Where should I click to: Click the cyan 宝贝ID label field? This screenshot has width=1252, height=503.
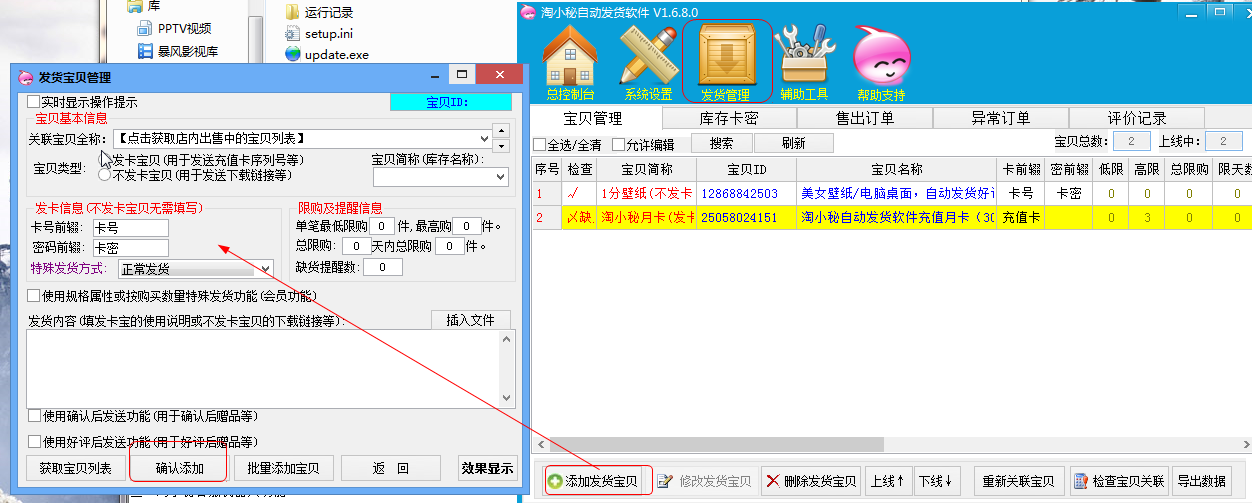tap(453, 102)
